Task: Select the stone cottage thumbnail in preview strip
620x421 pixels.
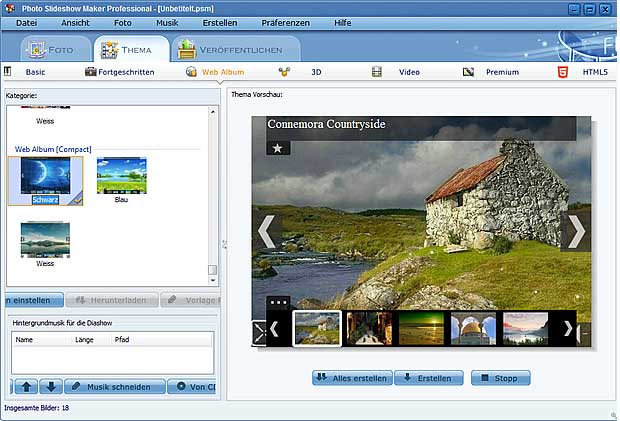Action: coord(317,328)
